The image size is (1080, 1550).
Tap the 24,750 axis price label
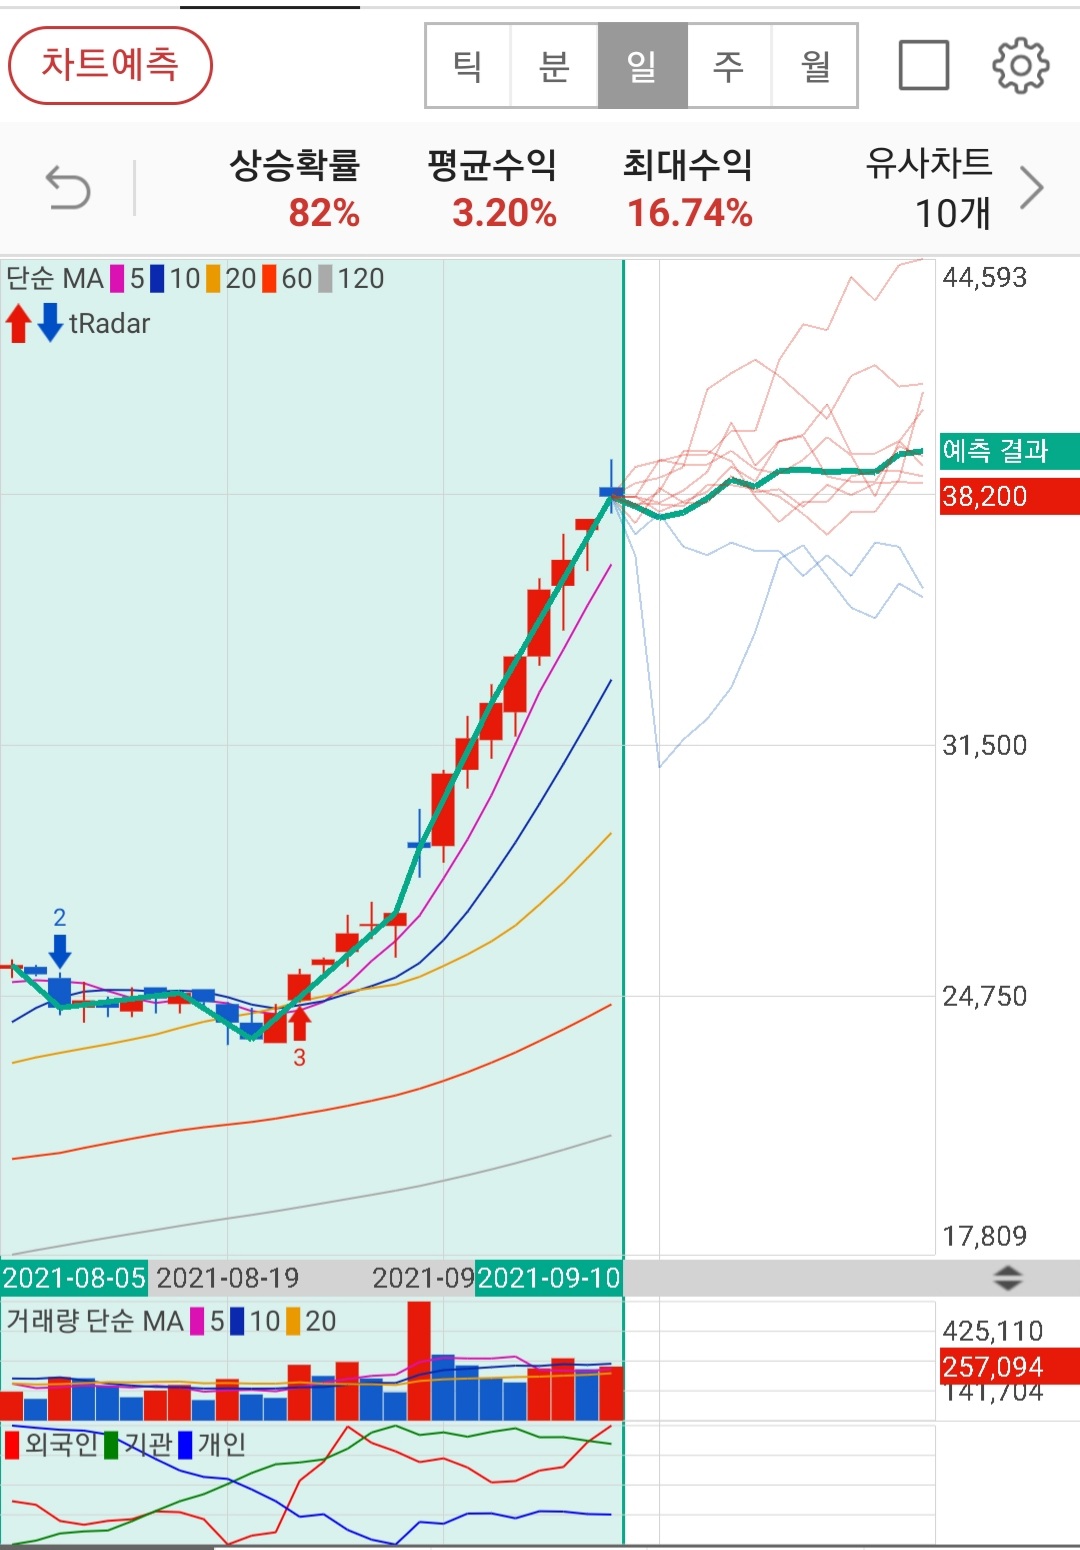click(985, 996)
